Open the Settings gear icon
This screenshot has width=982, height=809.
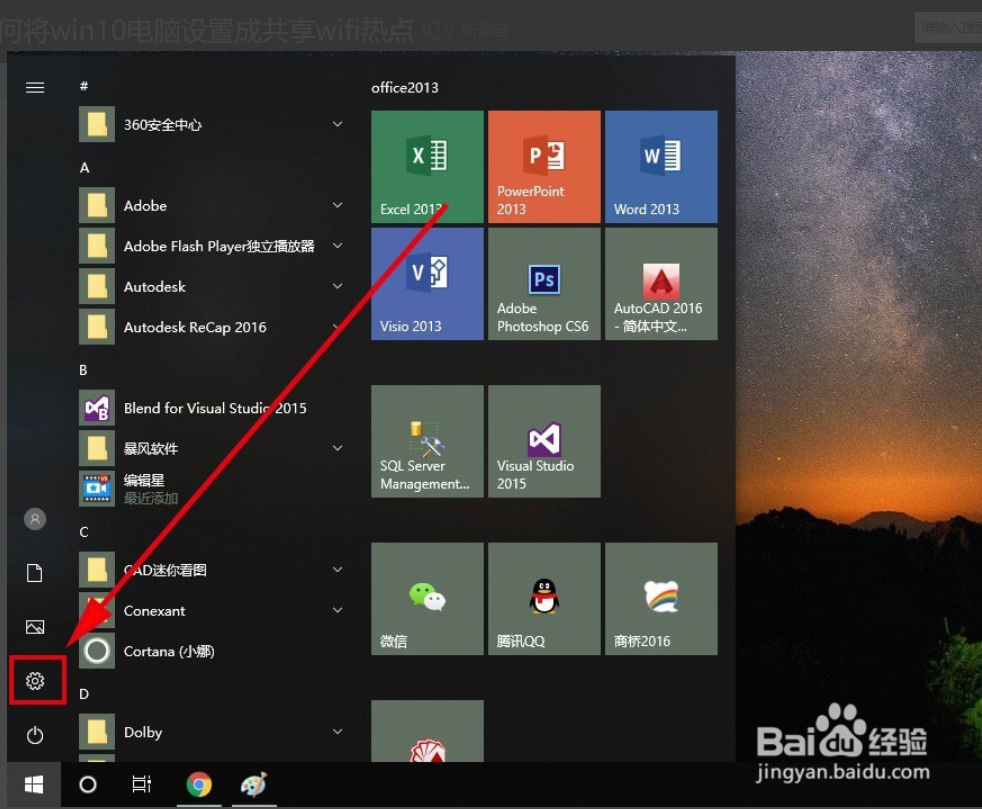[35, 681]
